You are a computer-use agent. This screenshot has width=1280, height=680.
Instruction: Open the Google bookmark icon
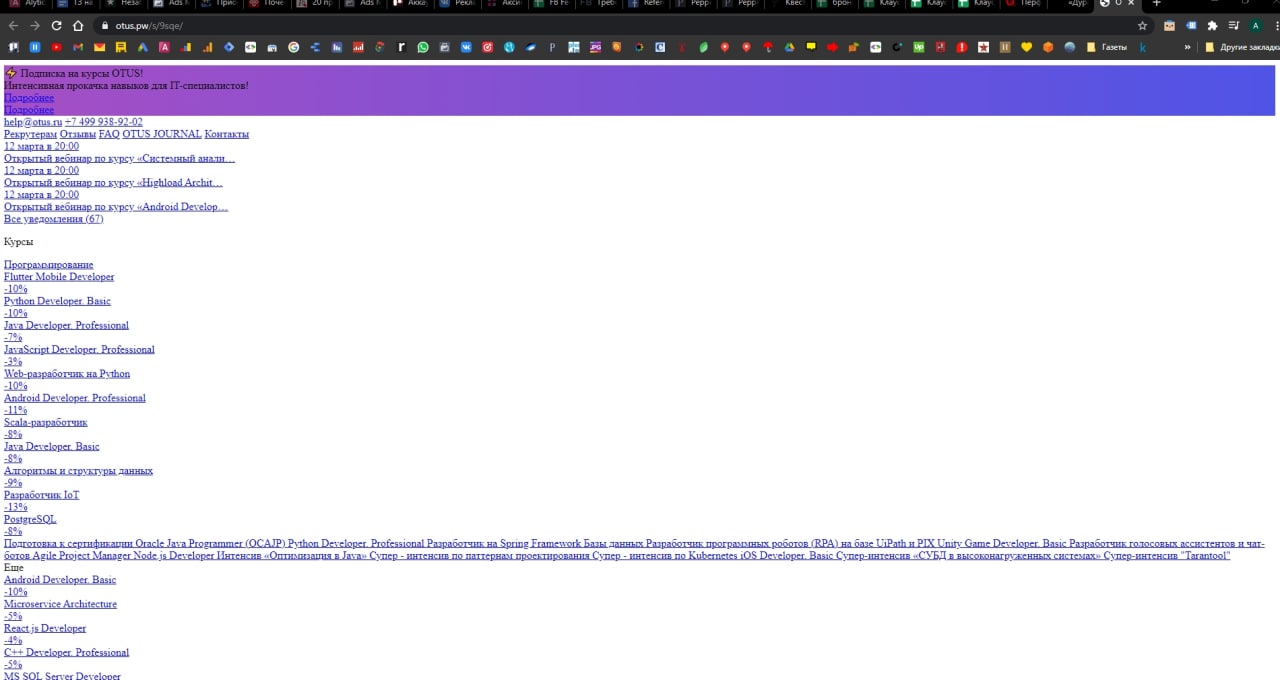click(293, 46)
